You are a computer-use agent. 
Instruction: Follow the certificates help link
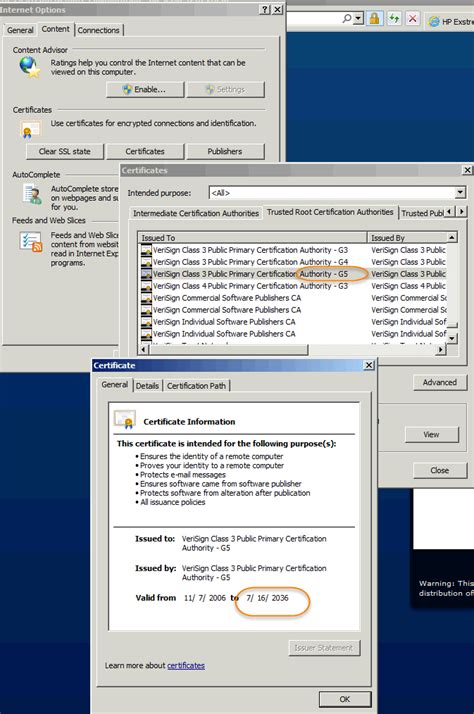point(186,666)
